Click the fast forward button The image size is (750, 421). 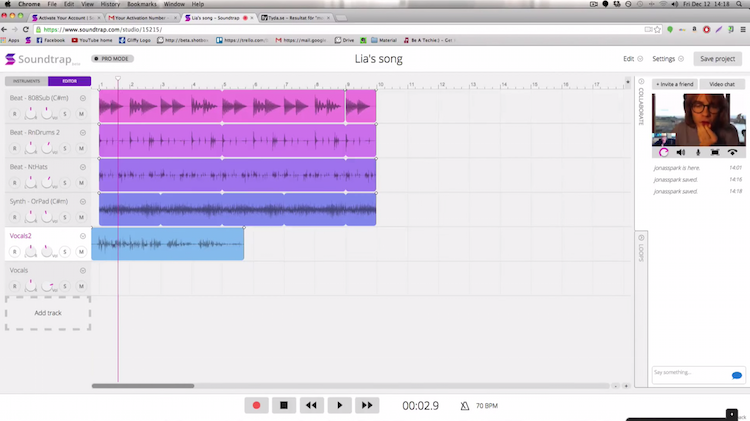(x=367, y=405)
